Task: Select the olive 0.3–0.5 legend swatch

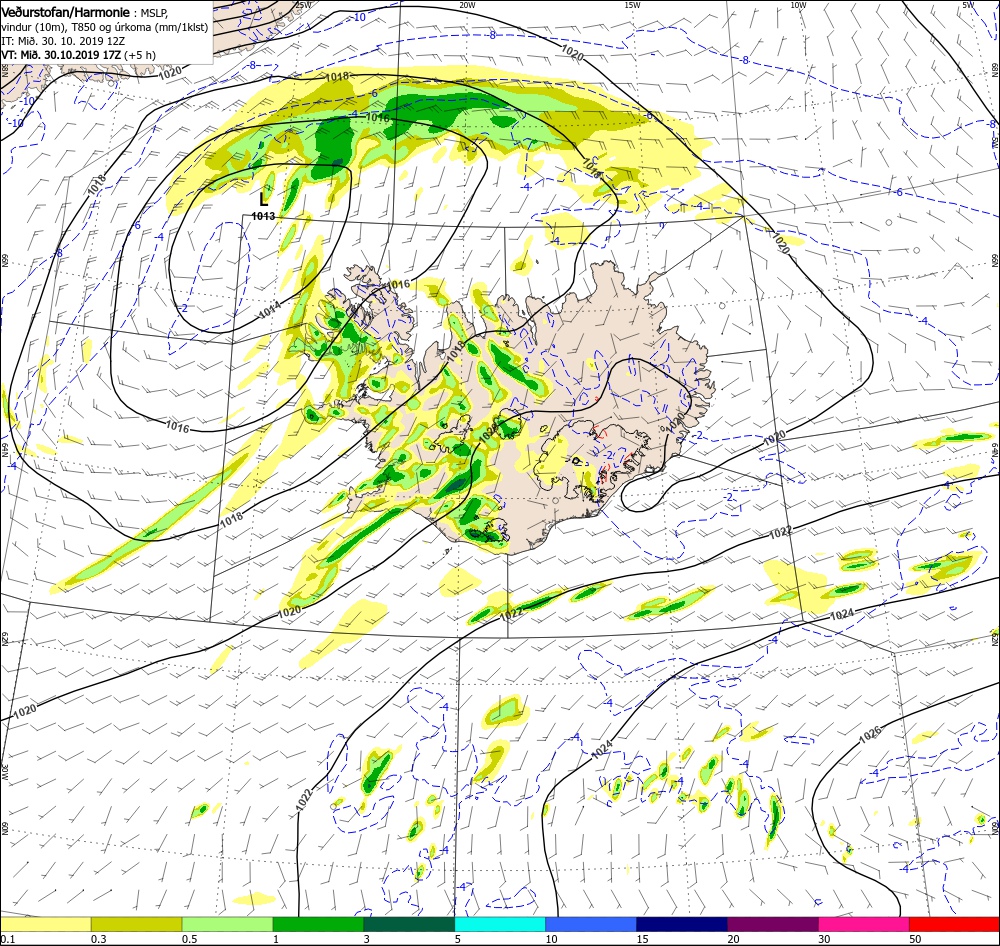Action: [136, 924]
